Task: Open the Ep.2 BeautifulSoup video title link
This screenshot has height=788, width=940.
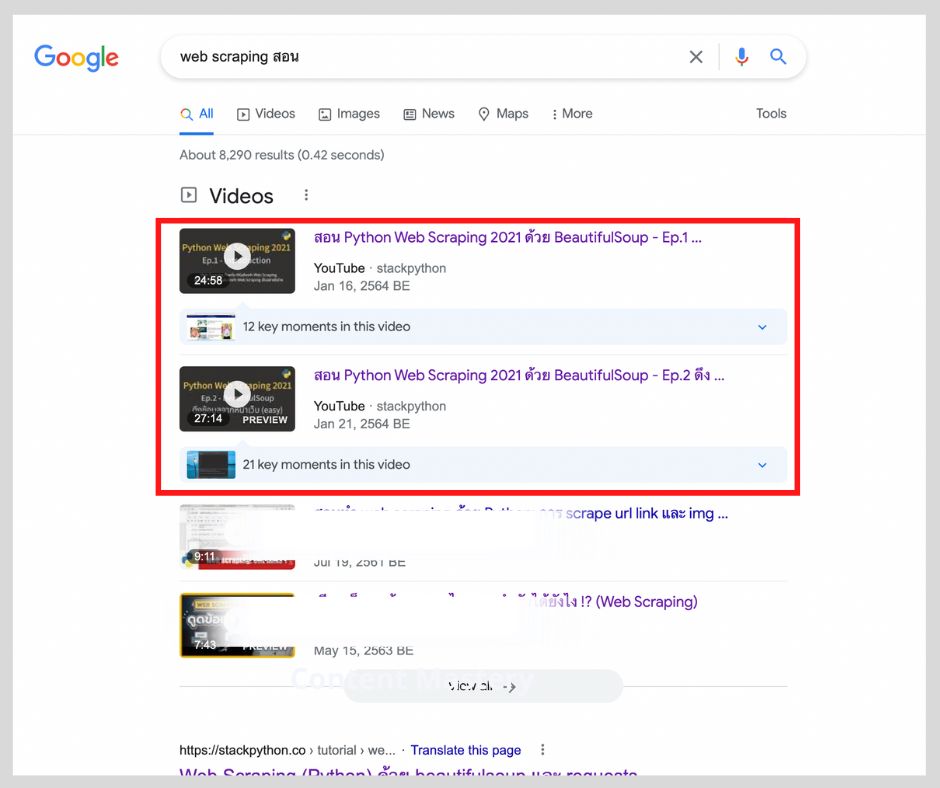Action: 519,375
